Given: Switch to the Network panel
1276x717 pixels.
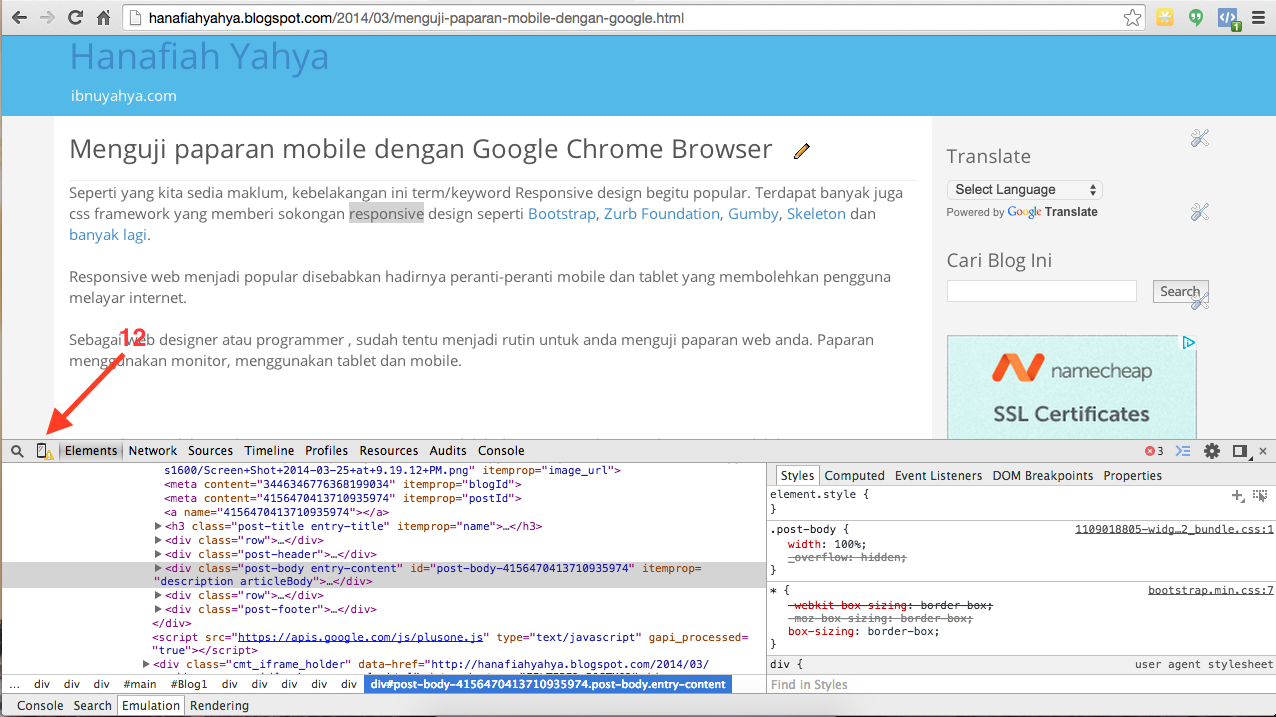Looking at the screenshot, I should pos(153,451).
